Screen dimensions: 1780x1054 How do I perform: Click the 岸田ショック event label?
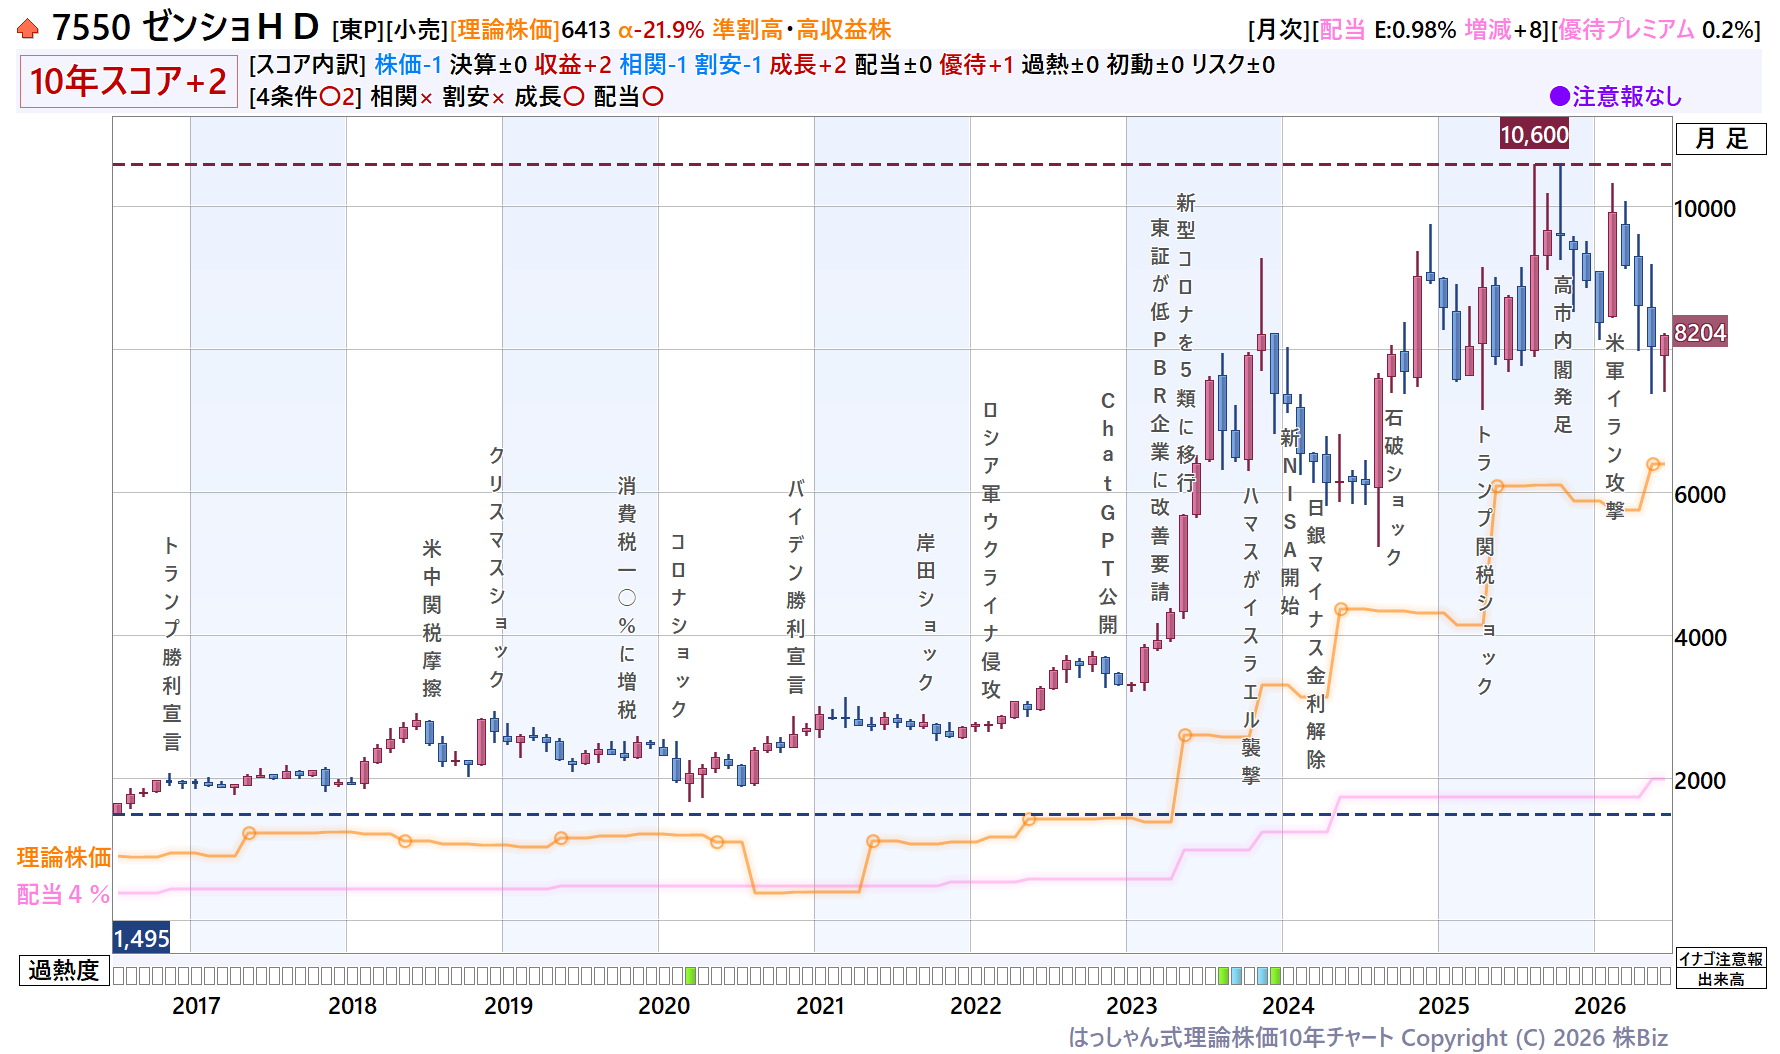pyautogui.click(x=926, y=612)
